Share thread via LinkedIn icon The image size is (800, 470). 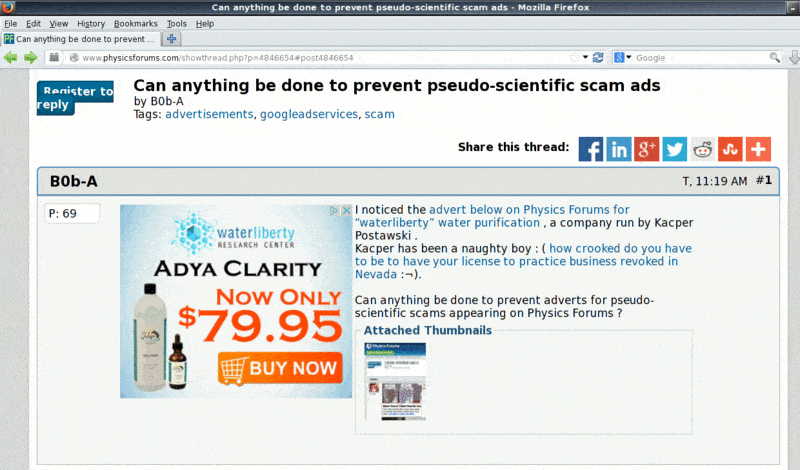619,149
